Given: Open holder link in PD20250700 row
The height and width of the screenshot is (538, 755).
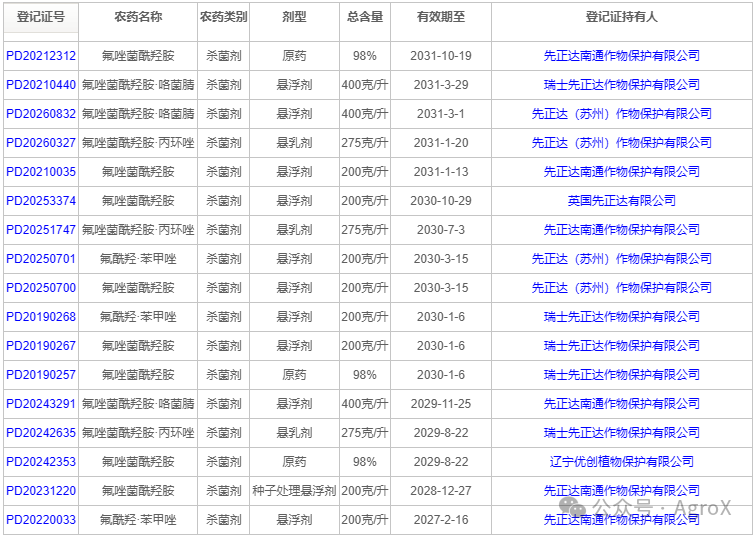Looking at the screenshot, I should tap(622, 288).
